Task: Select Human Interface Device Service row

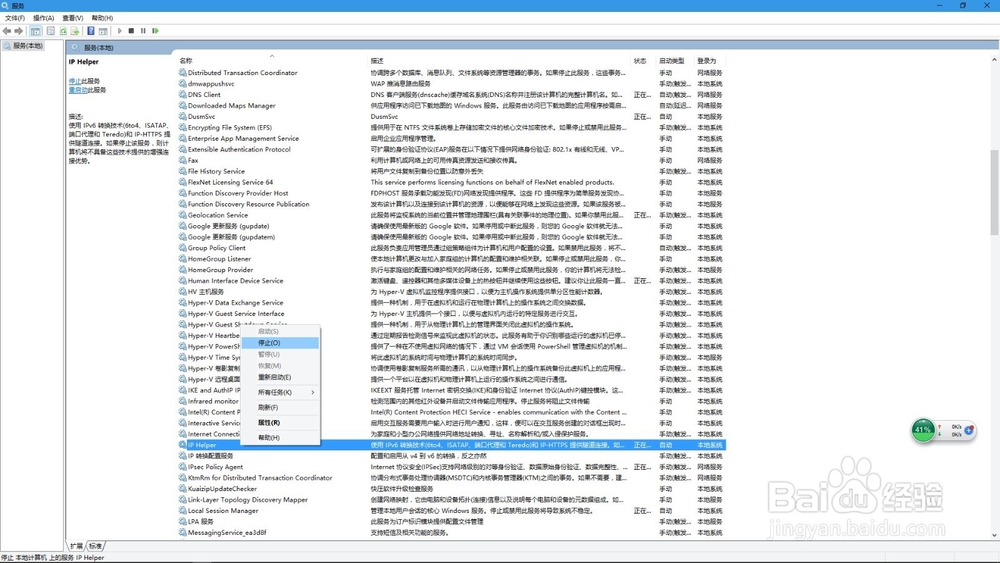Action: (452, 281)
